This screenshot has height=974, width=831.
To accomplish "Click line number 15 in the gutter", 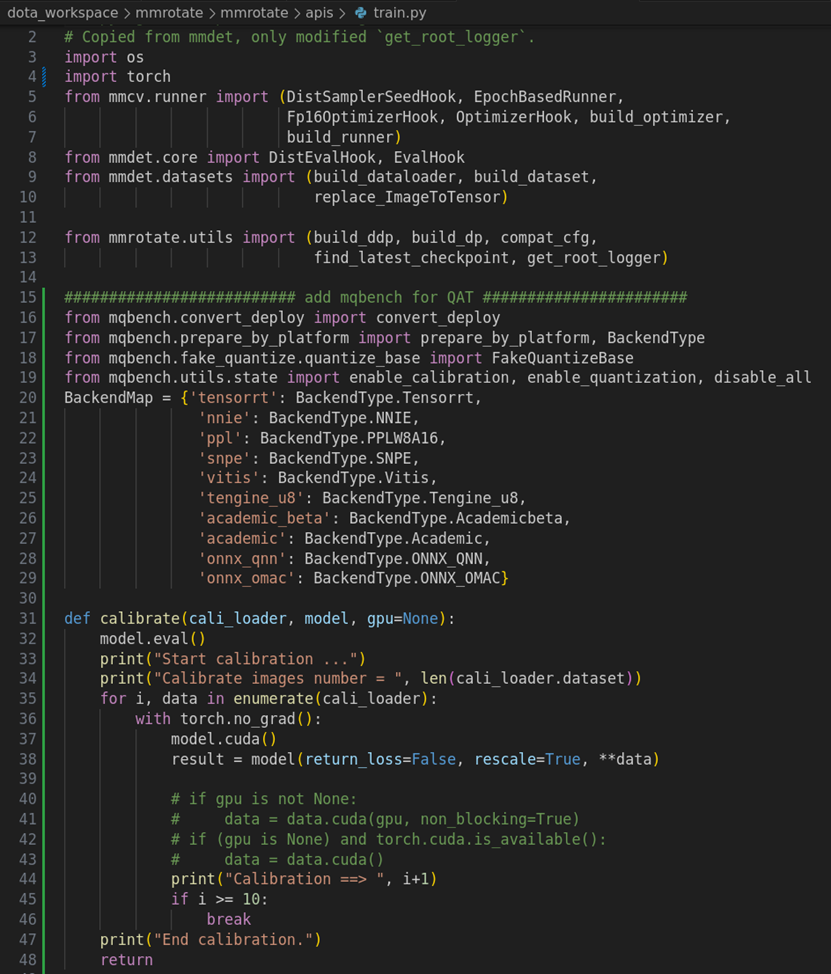I will point(27,297).
